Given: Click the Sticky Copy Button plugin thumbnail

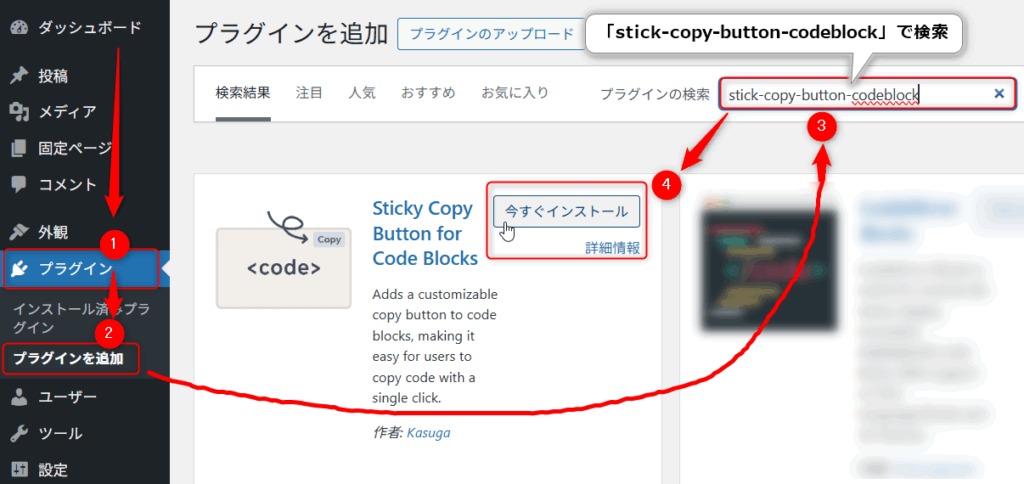Looking at the screenshot, I should (283, 258).
